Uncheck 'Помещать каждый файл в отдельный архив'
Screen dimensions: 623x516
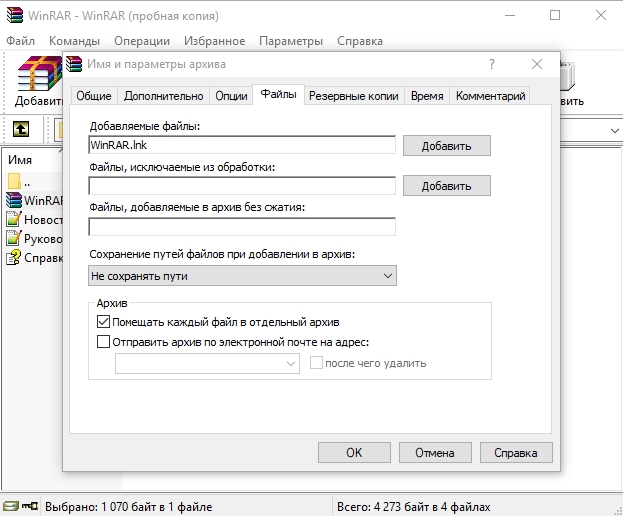tap(103, 321)
